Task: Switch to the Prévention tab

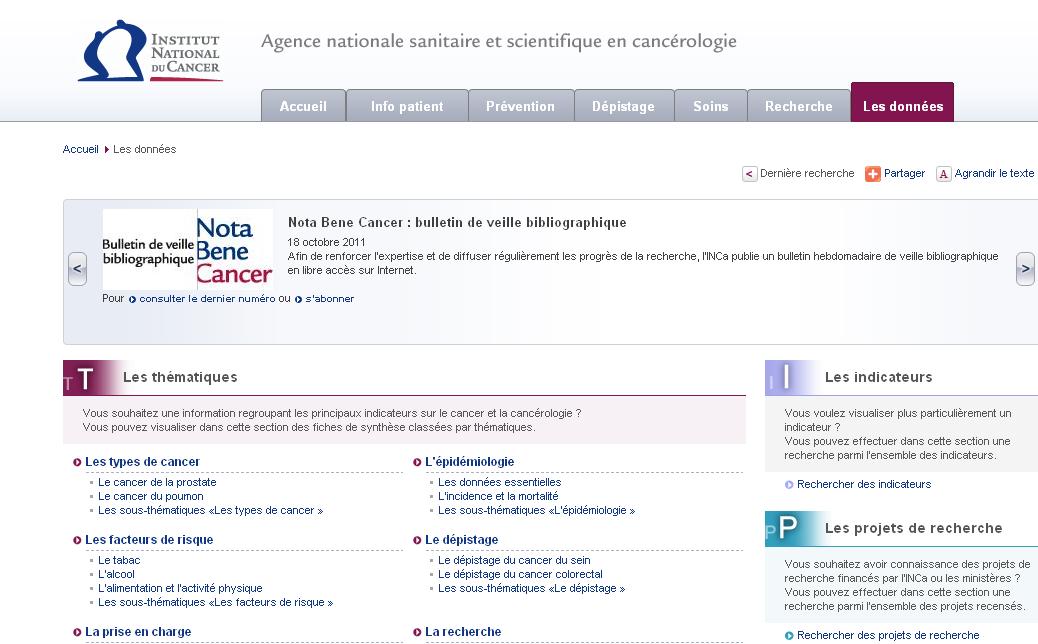Action: pyautogui.click(x=521, y=106)
